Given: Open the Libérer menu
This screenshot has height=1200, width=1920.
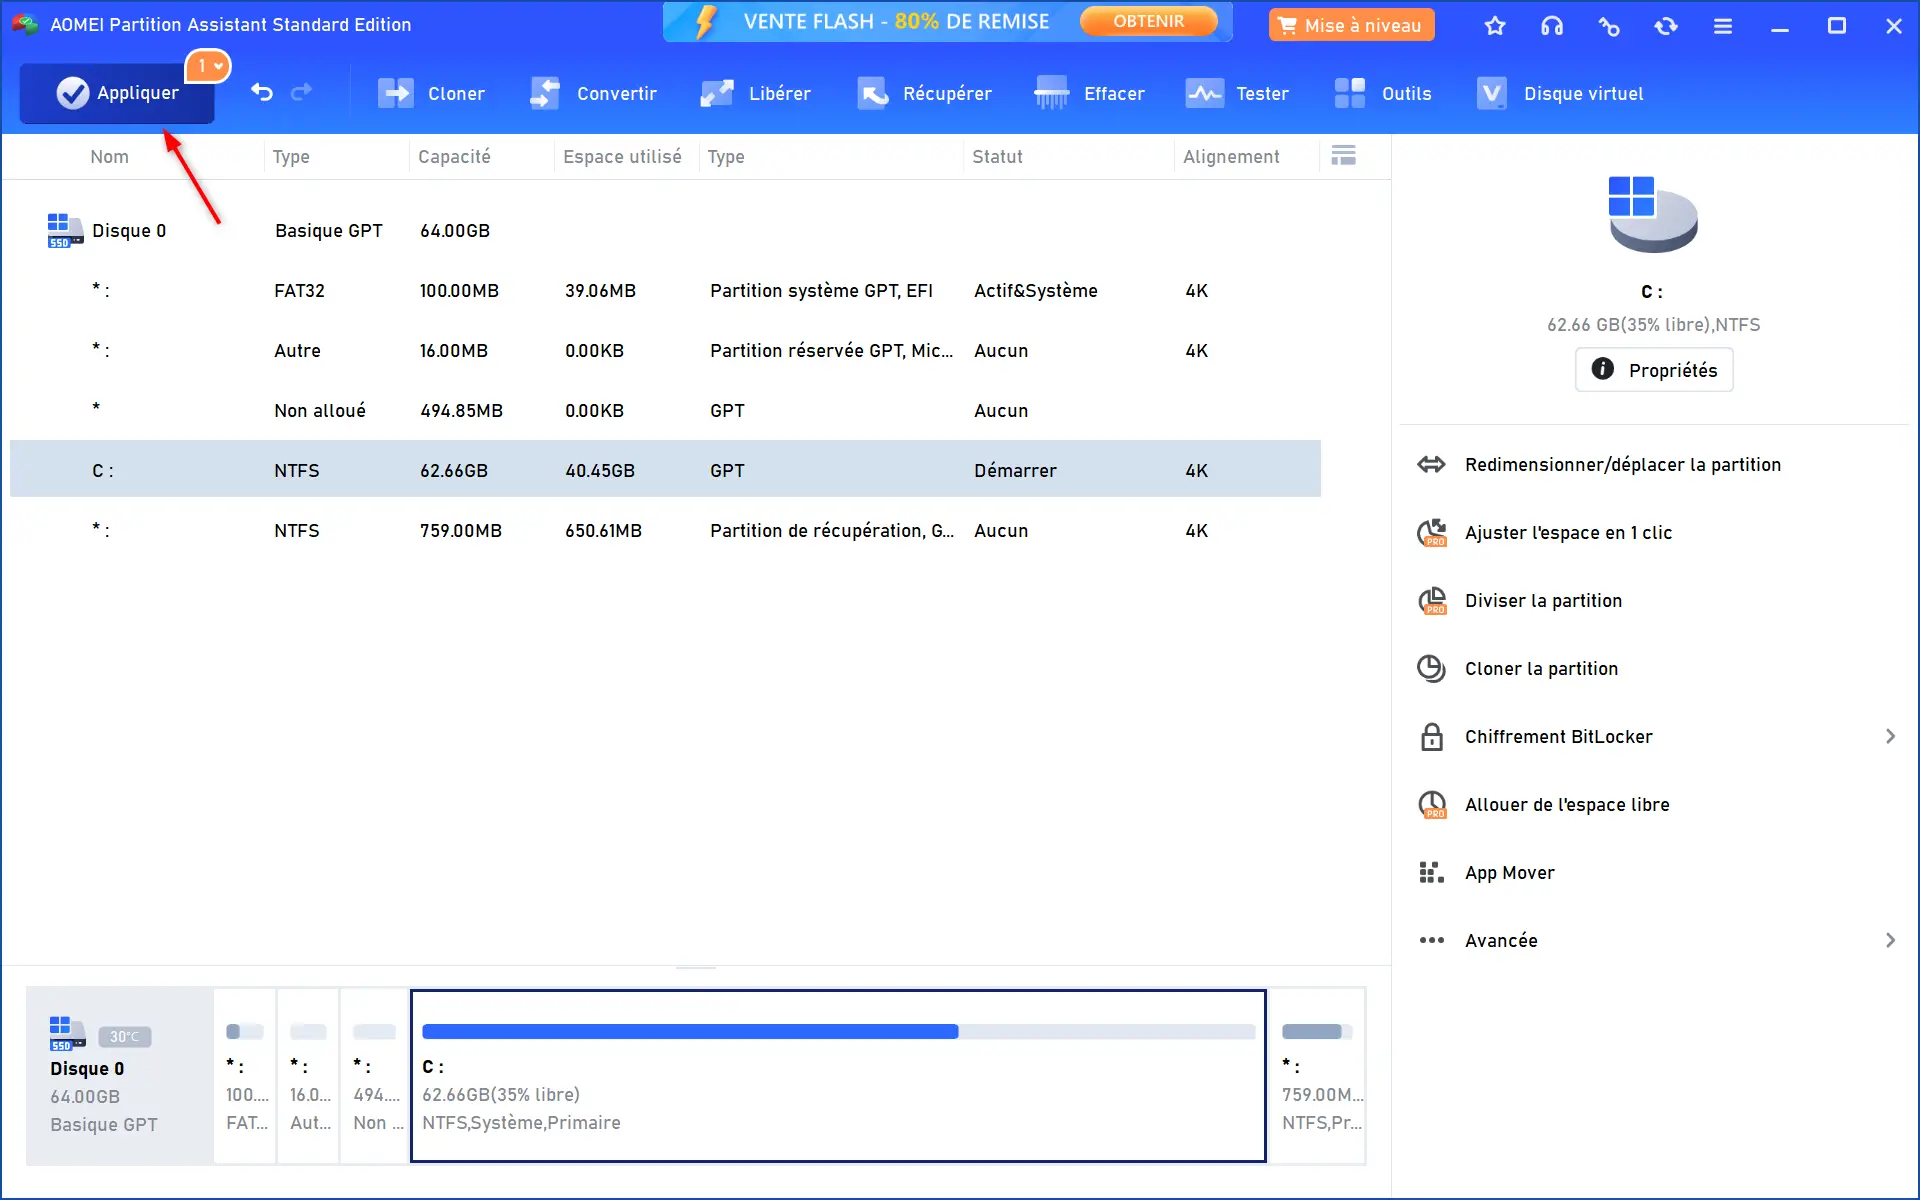Looking at the screenshot, I should 755,94.
